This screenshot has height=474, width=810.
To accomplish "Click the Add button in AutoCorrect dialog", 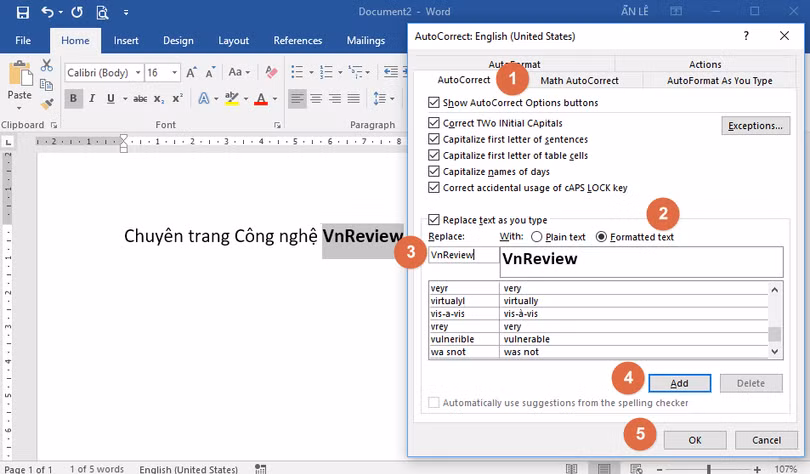I will (x=679, y=383).
